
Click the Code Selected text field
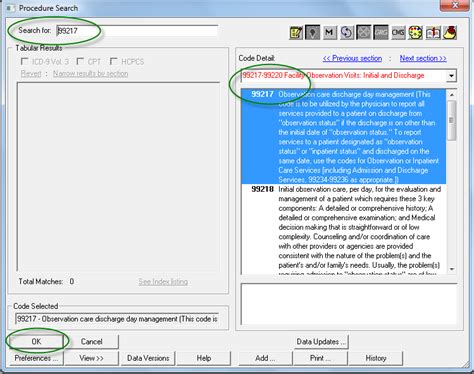pos(117,319)
